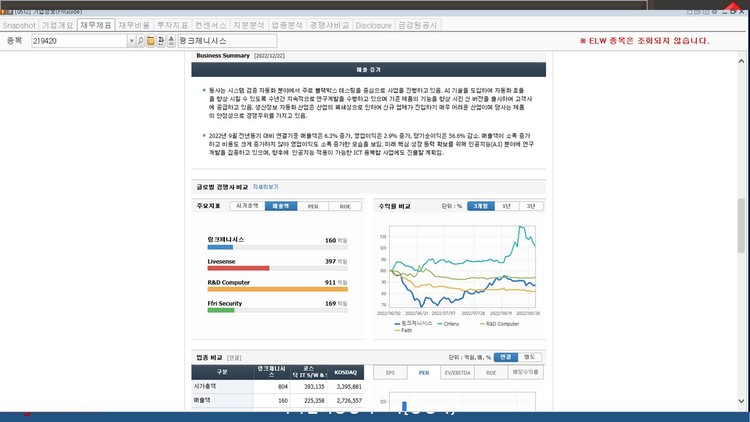The image size is (750, 422).
Task: Open the 컨센서스 tab
Action: click(210, 25)
